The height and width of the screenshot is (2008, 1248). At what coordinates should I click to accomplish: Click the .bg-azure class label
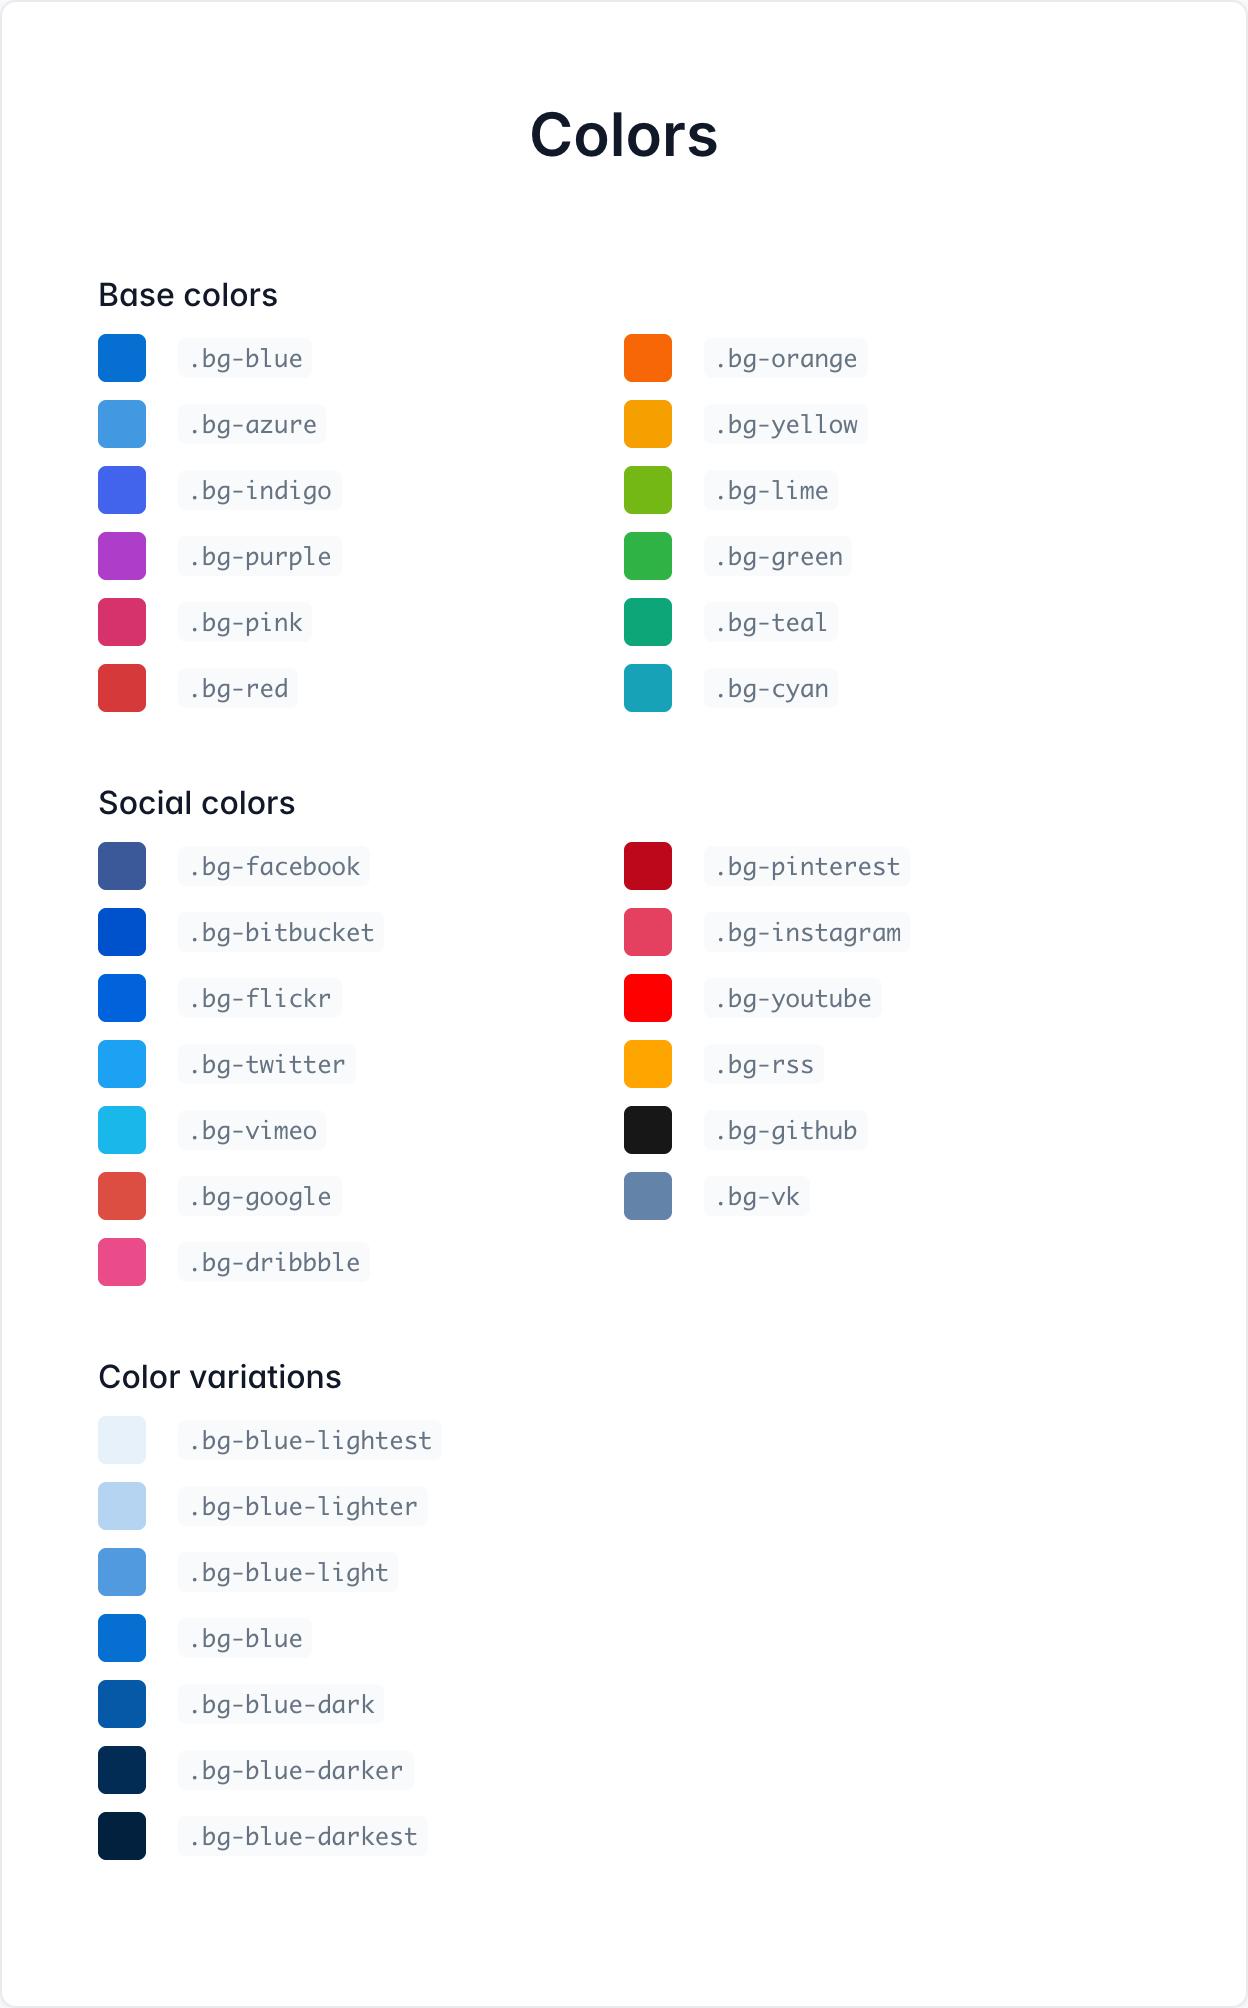(x=252, y=424)
